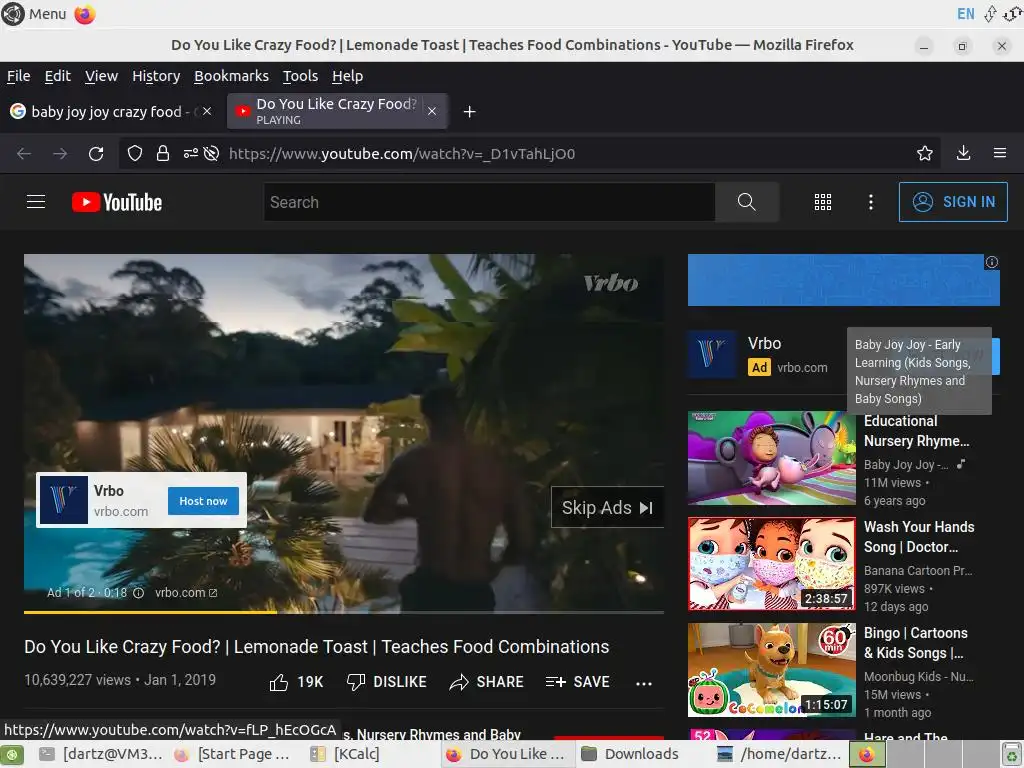Click the SIGN IN button

coord(953,202)
